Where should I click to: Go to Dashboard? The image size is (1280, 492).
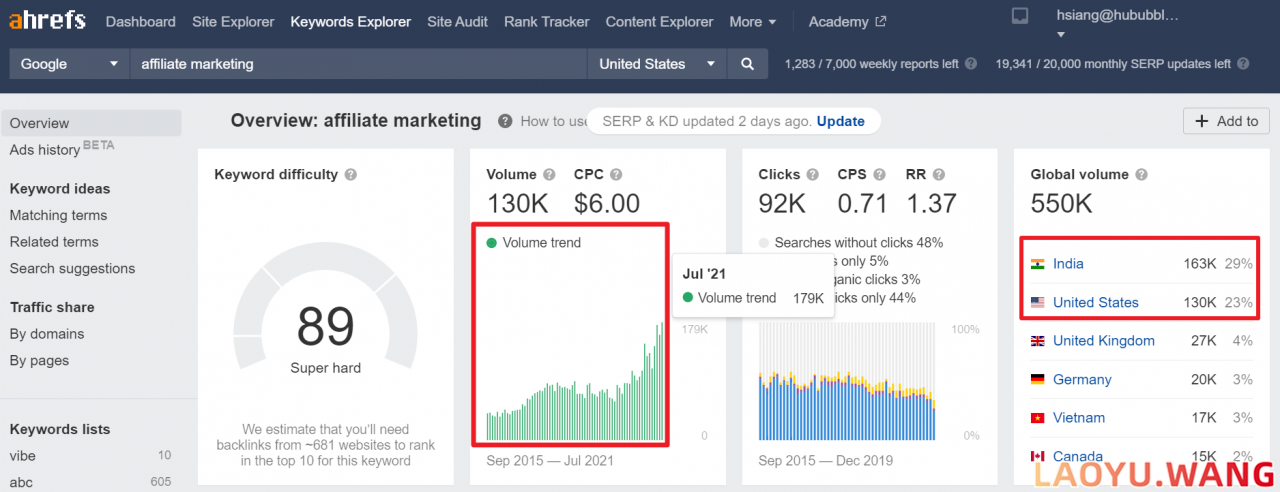[x=141, y=21]
